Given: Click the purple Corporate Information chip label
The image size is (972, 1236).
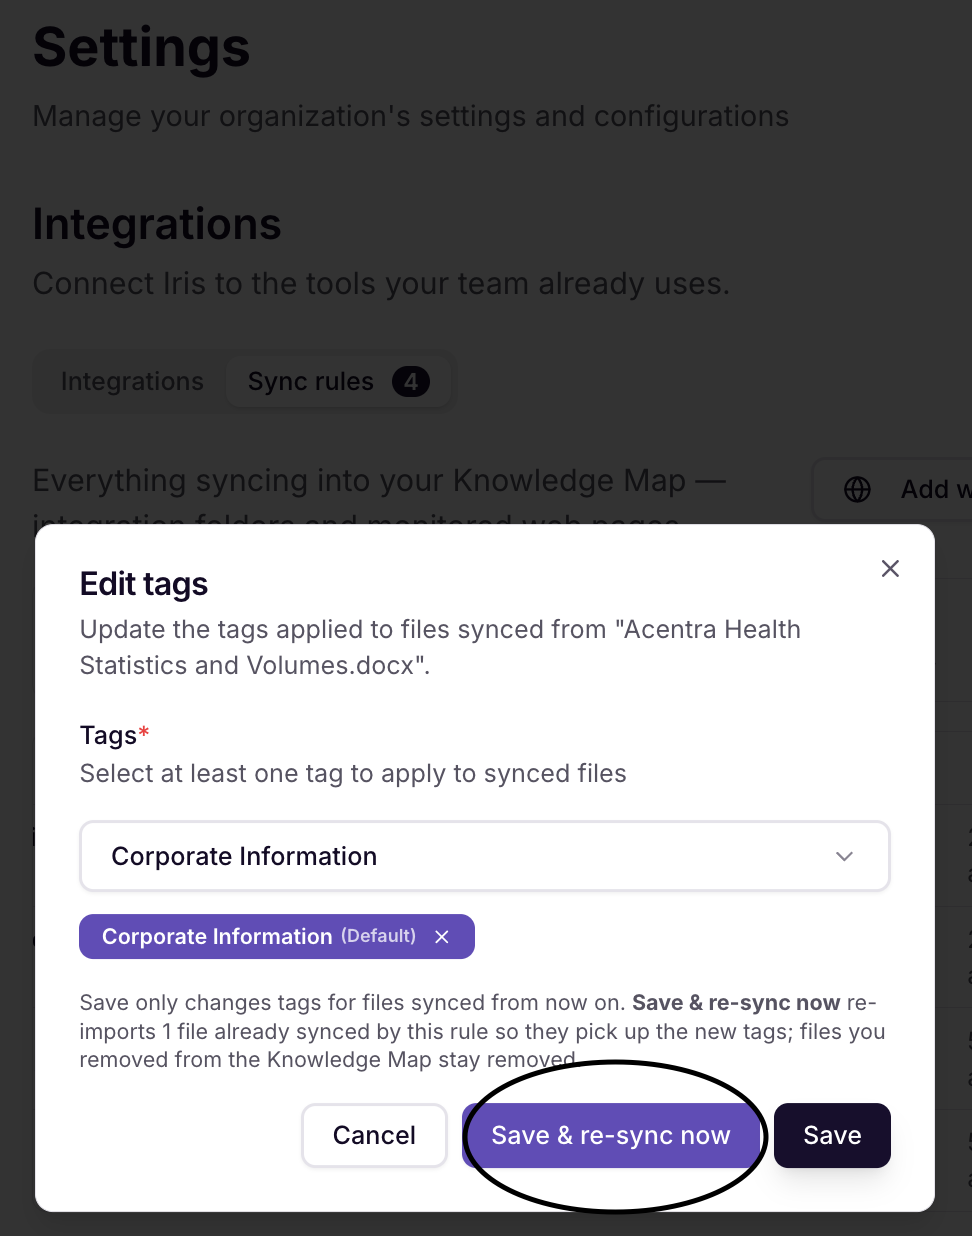Looking at the screenshot, I should (217, 937).
